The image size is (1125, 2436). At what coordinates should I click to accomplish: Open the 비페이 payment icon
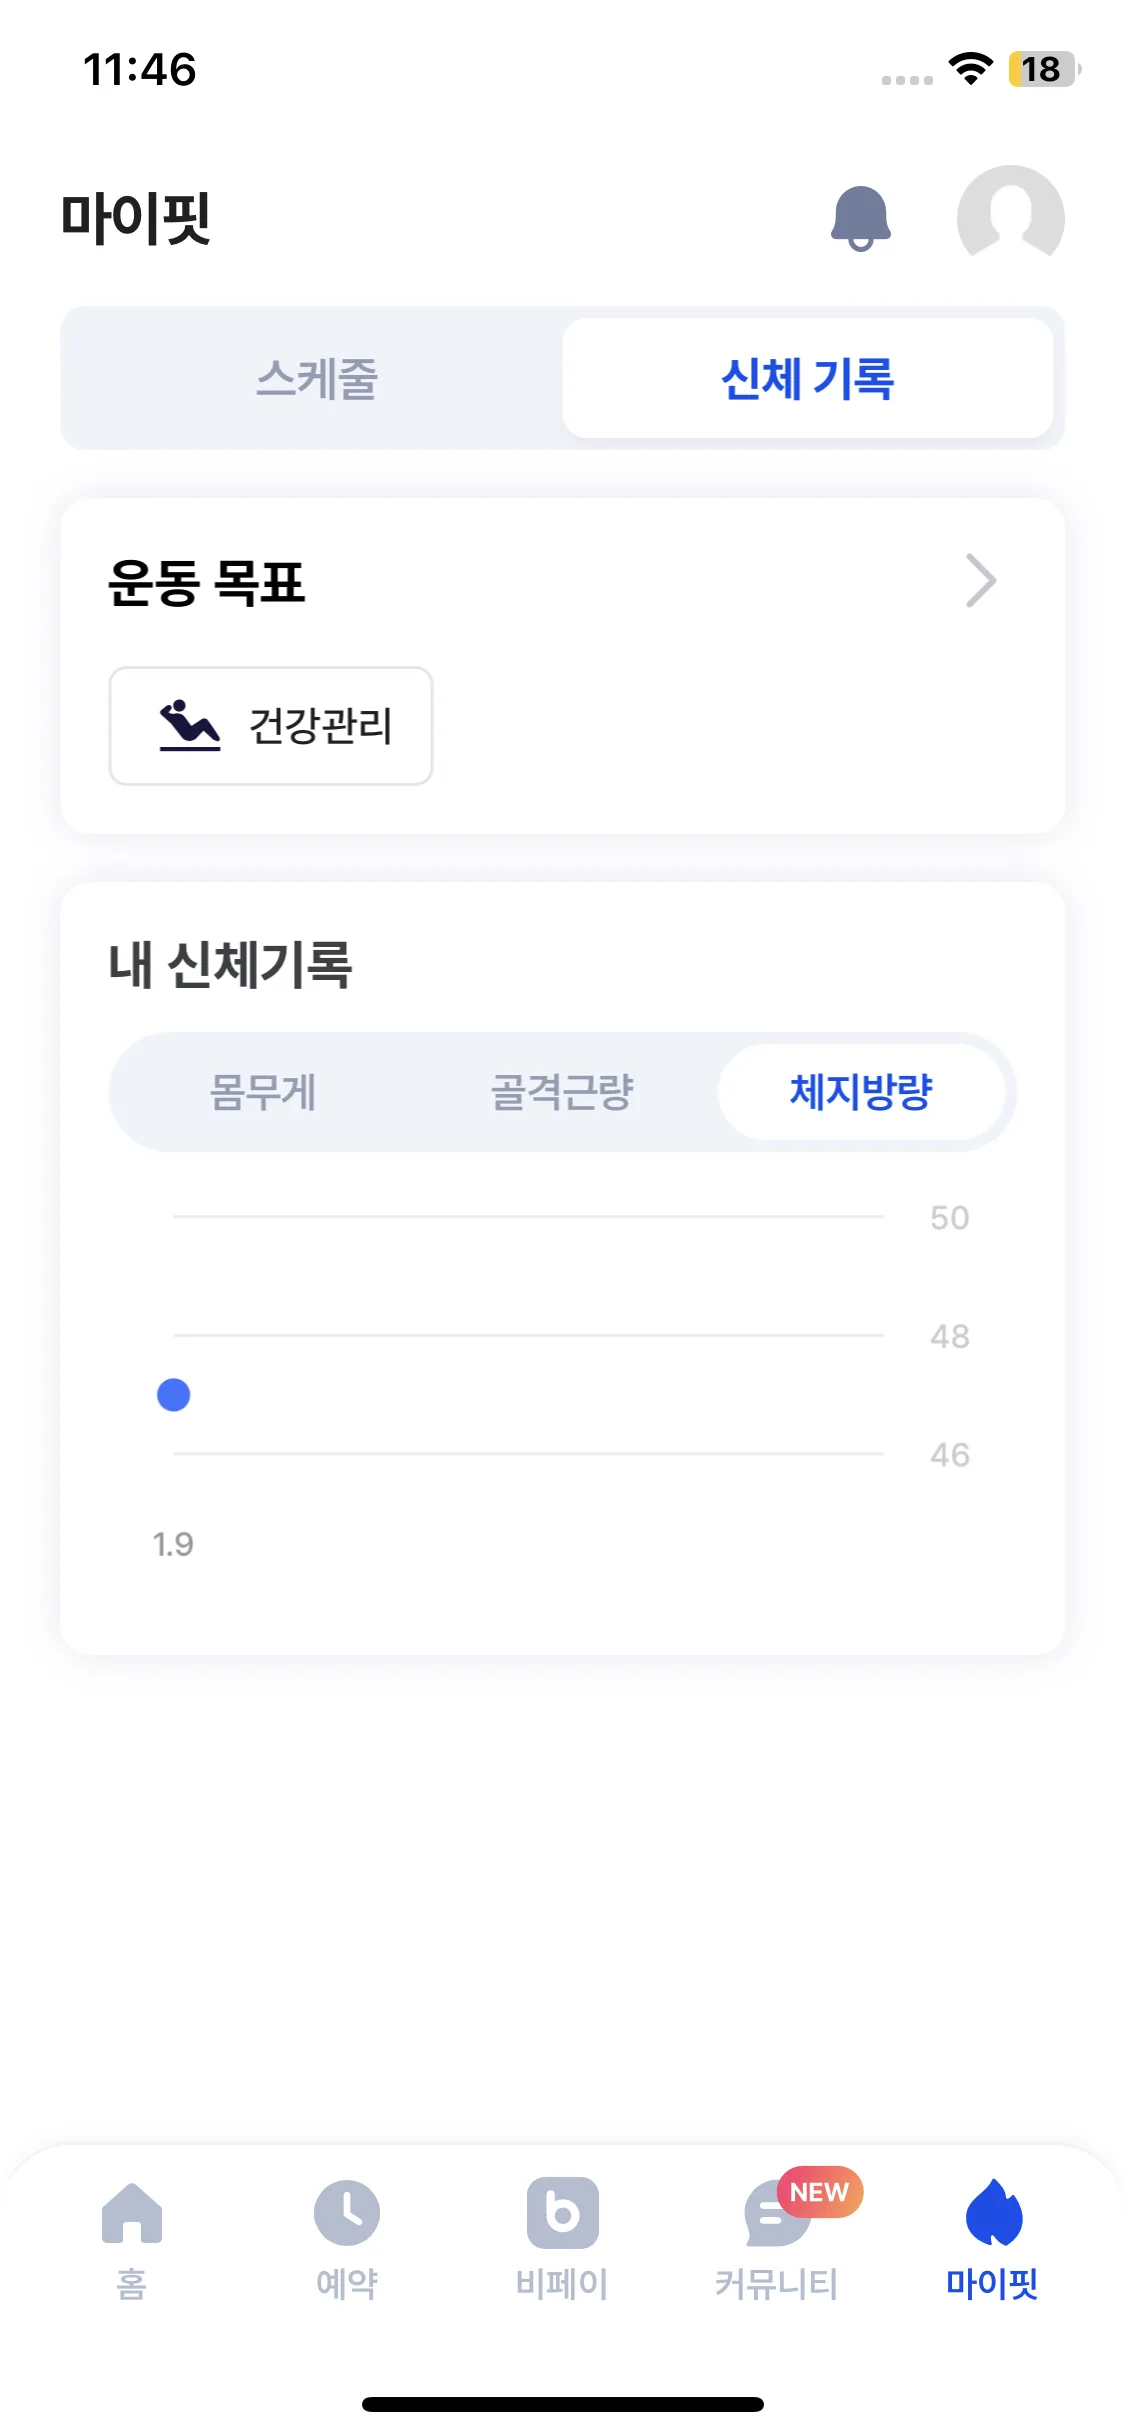coord(562,2214)
